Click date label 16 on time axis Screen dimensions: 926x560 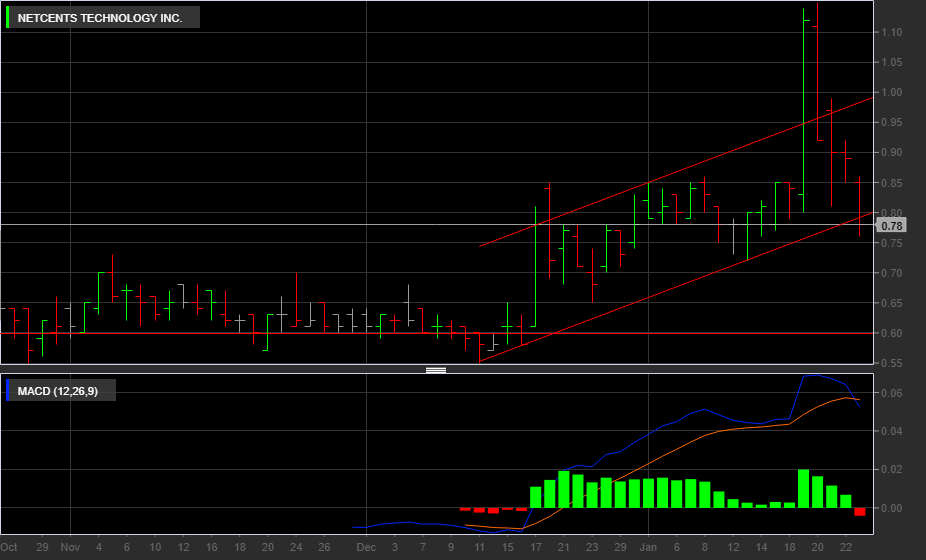click(x=211, y=548)
